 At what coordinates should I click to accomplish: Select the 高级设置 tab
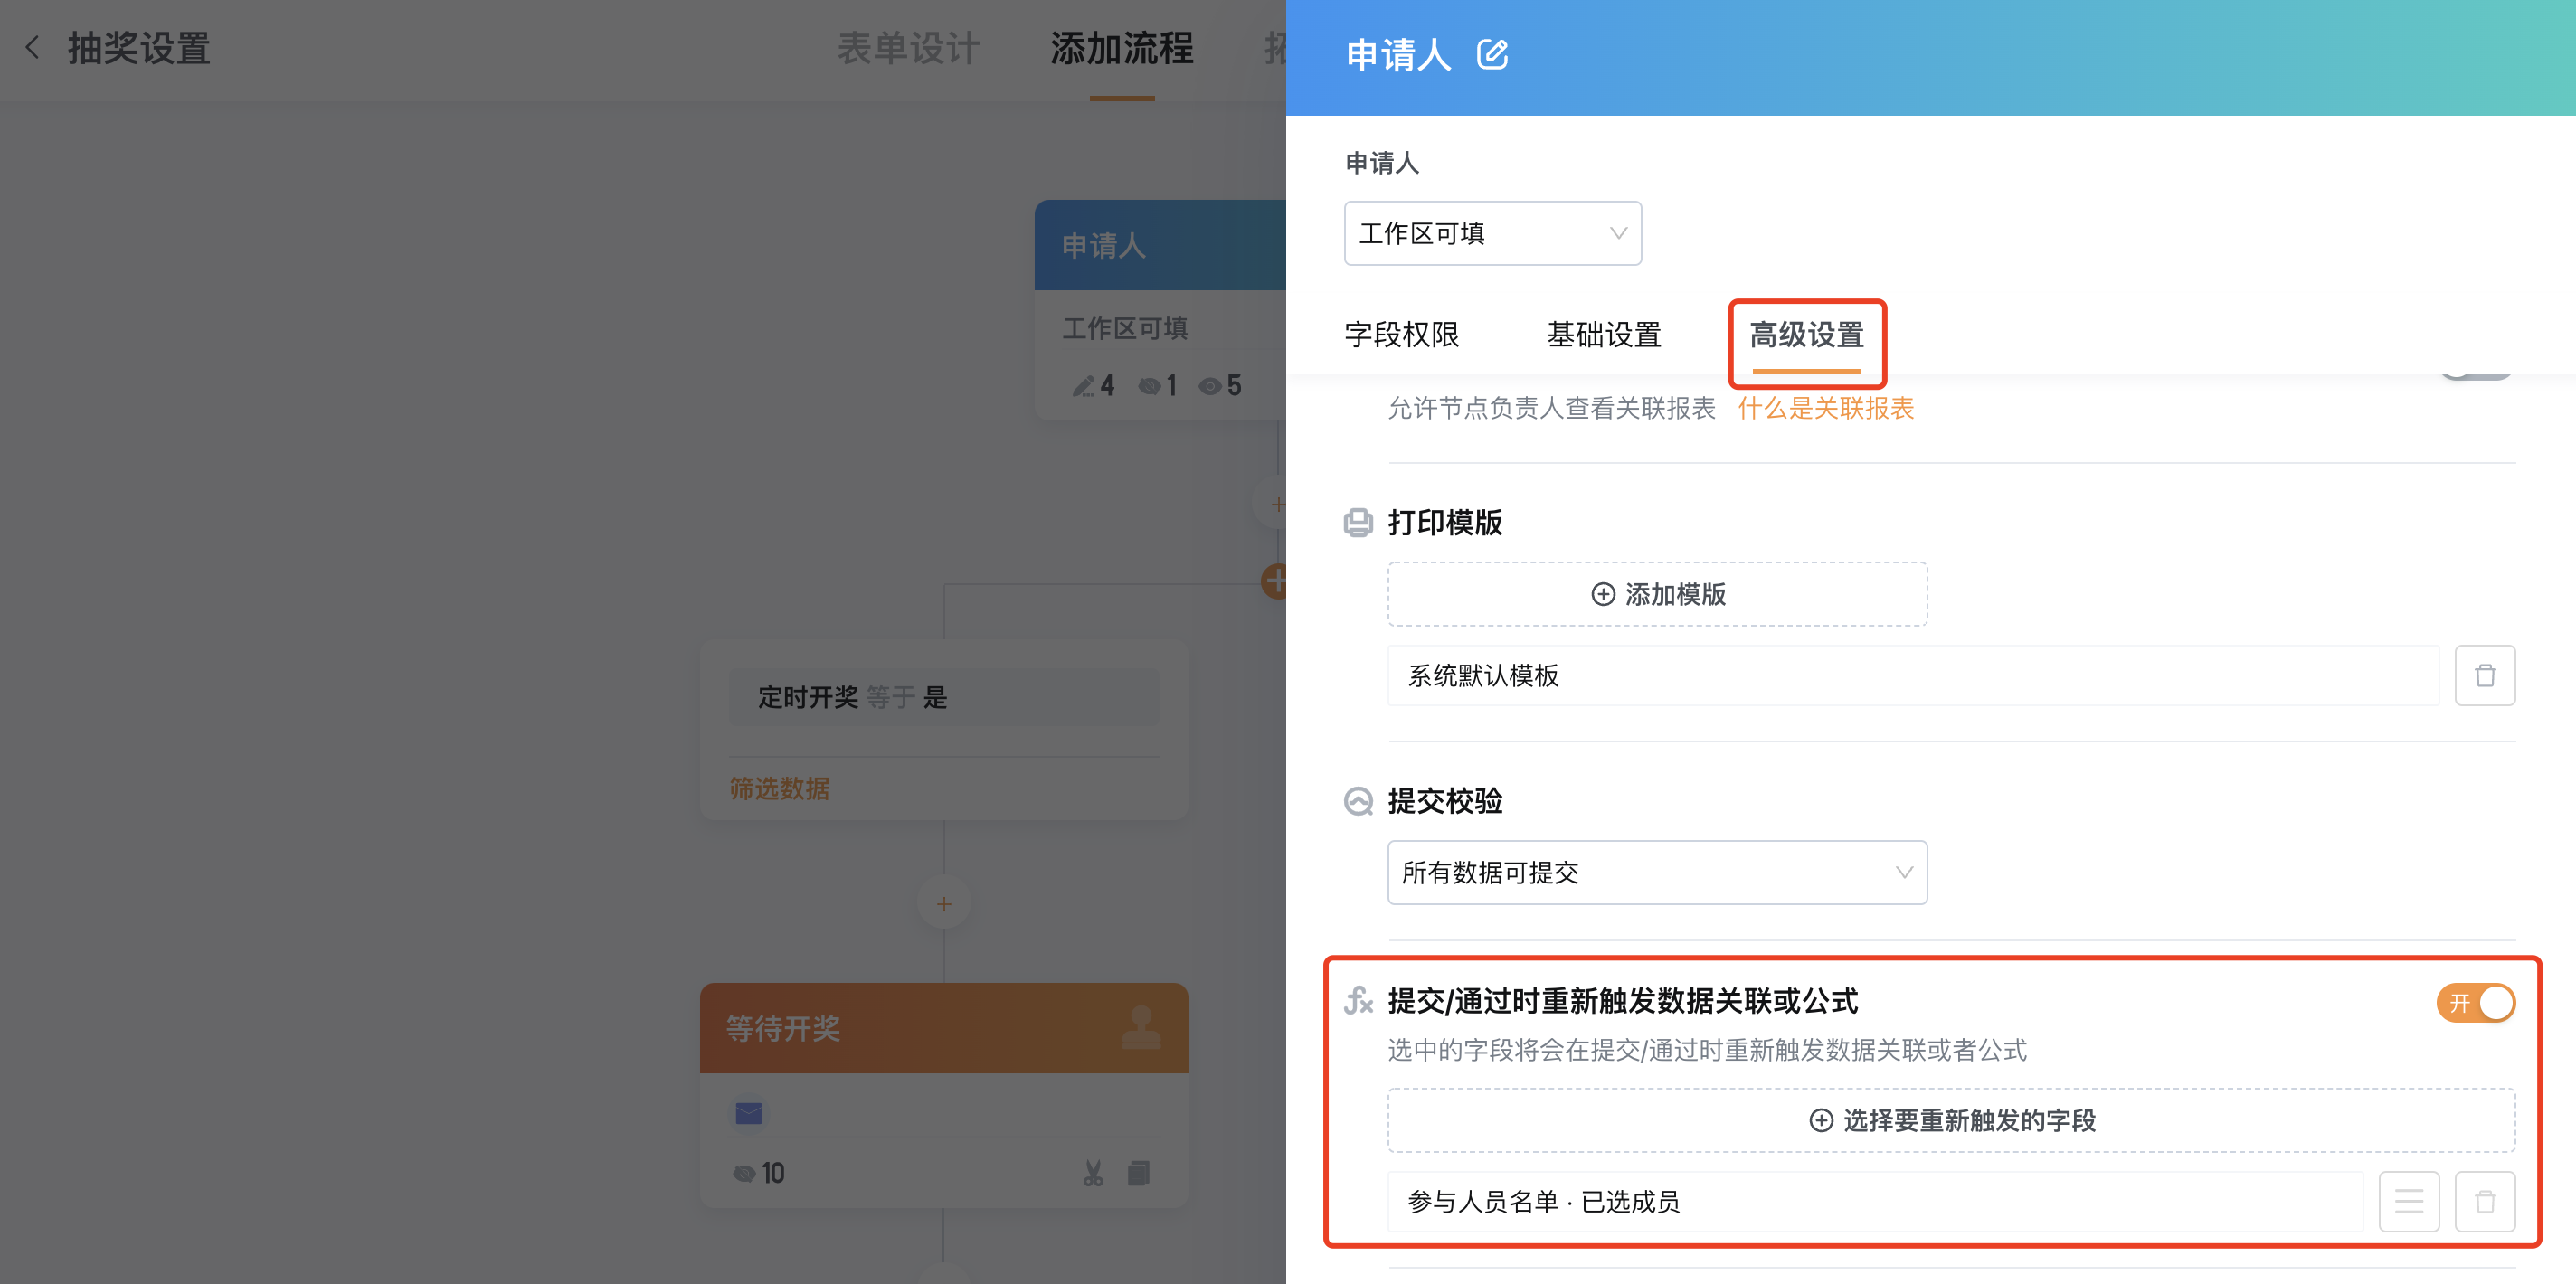click(x=1806, y=335)
